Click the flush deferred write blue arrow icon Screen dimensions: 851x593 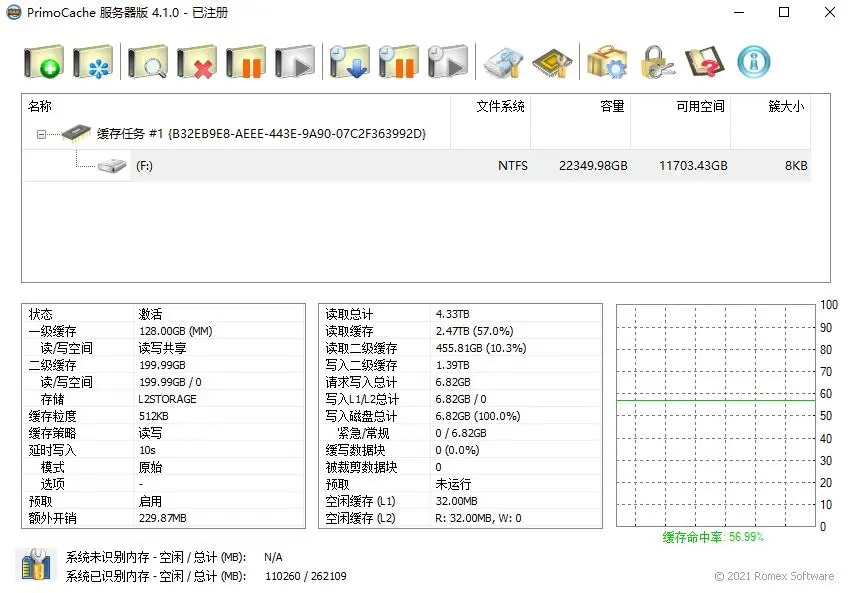[x=350, y=62]
